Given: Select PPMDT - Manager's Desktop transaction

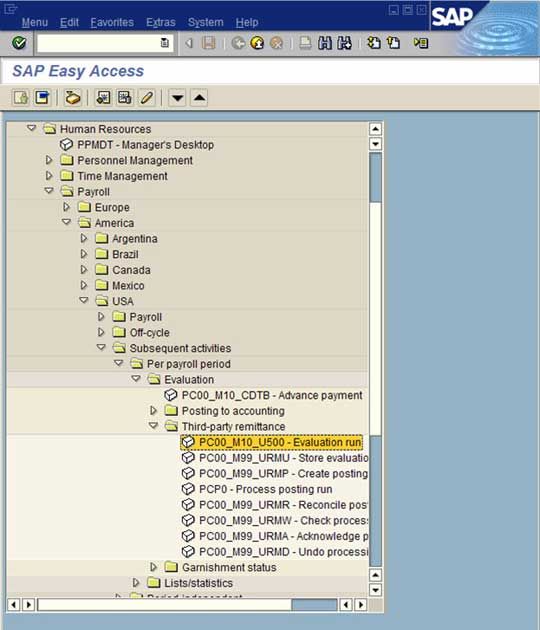Looking at the screenshot, I should (137, 145).
